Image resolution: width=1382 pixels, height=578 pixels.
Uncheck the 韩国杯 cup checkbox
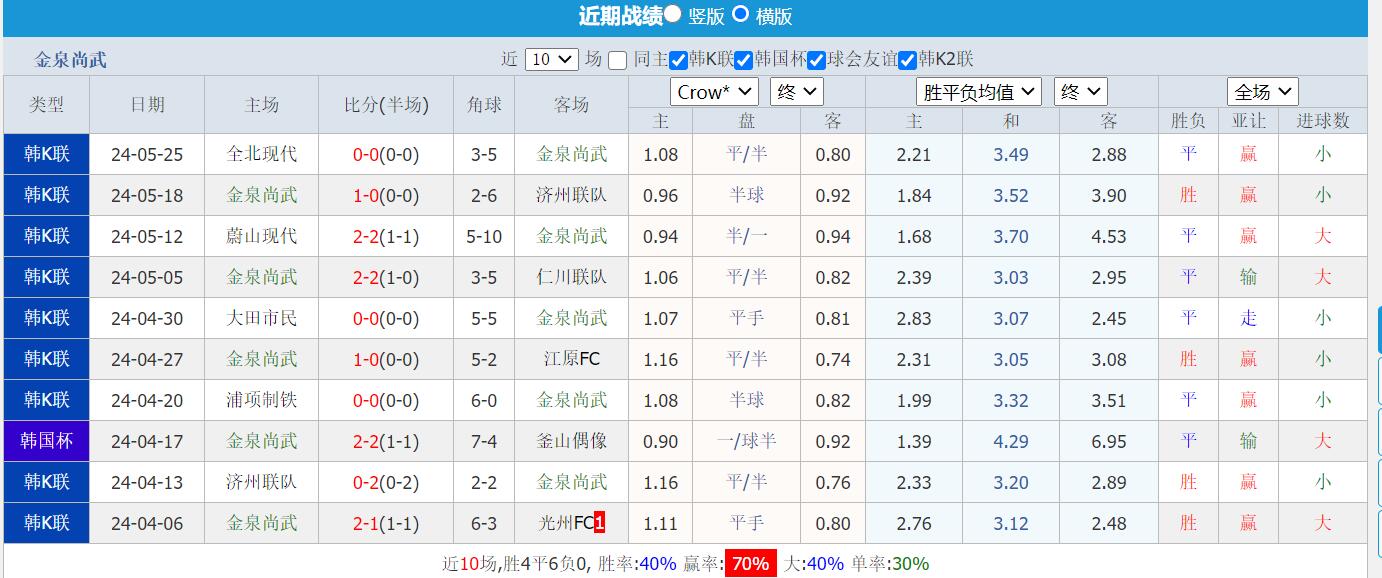coord(741,60)
